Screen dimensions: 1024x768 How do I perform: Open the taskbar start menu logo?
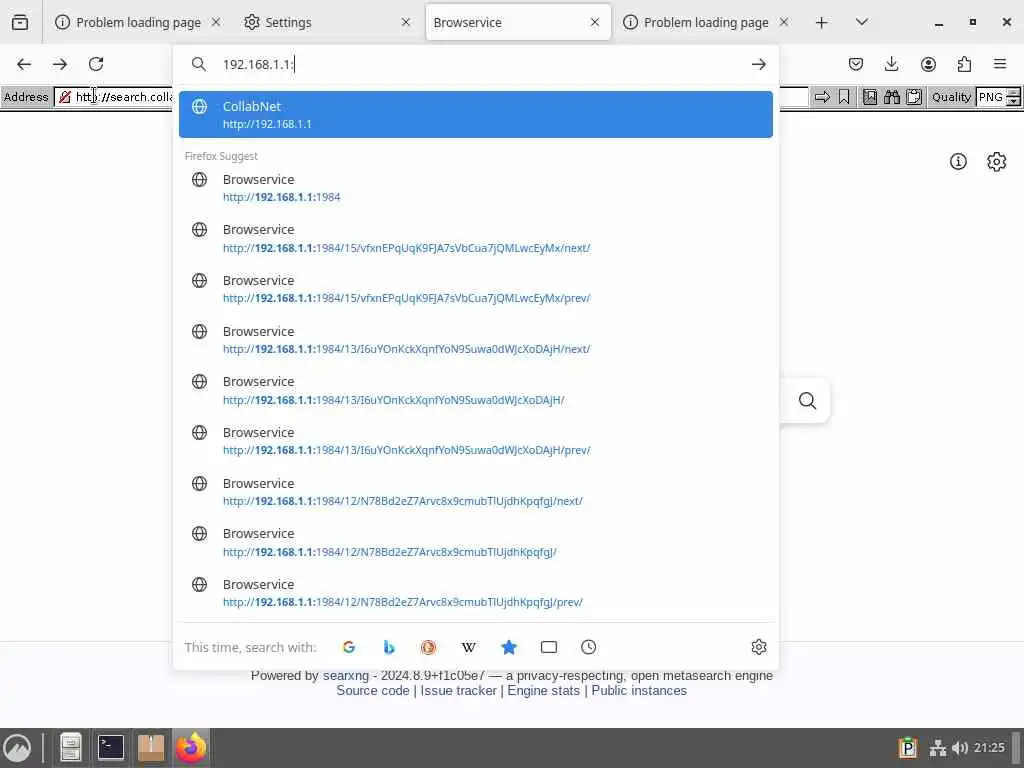(x=17, y=748)
